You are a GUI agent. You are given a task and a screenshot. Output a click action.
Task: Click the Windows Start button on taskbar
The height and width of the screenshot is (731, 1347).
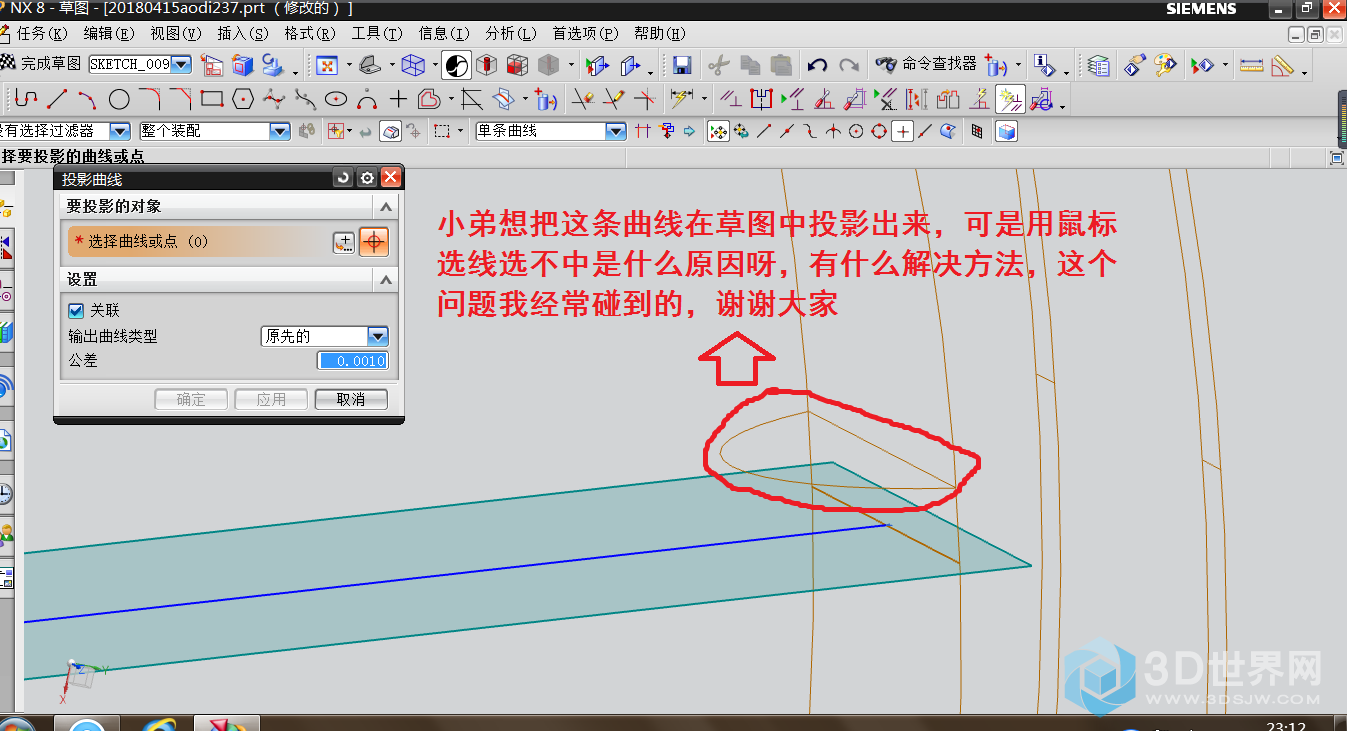coord(14,724)
